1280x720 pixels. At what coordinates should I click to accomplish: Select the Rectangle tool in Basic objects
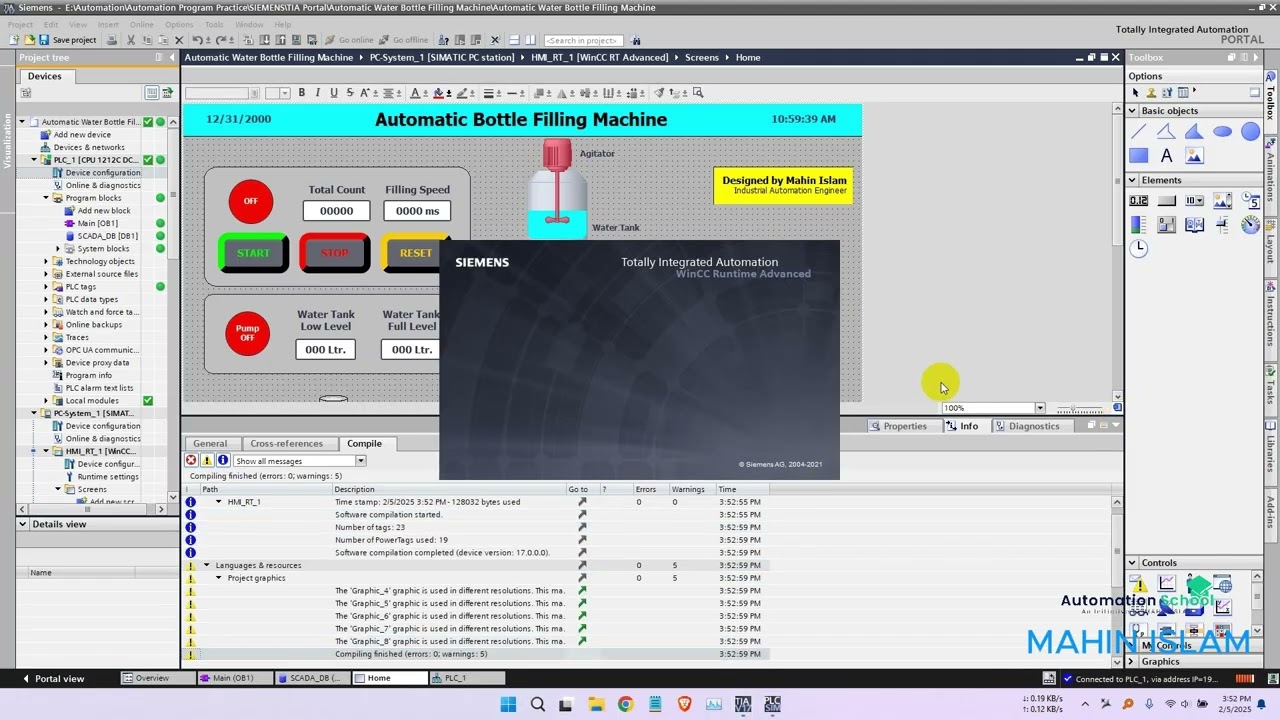coord(1139,155)
